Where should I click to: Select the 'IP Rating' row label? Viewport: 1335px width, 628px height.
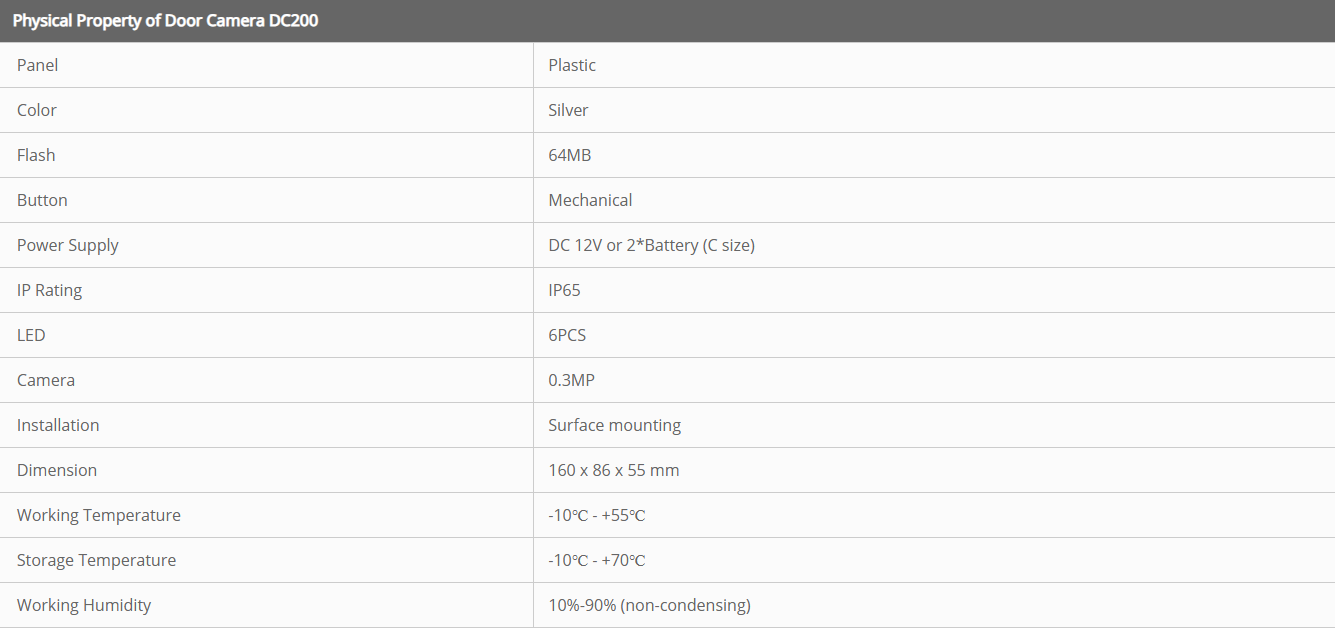[50, 290]
